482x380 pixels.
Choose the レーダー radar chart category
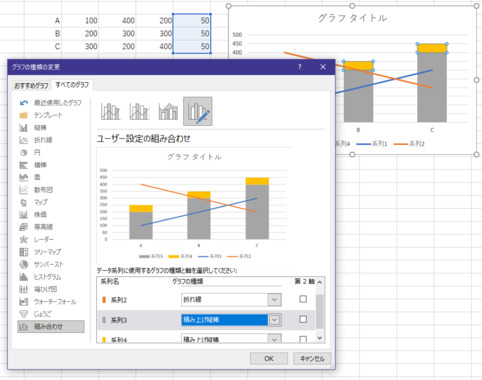[x=36, y=239]
